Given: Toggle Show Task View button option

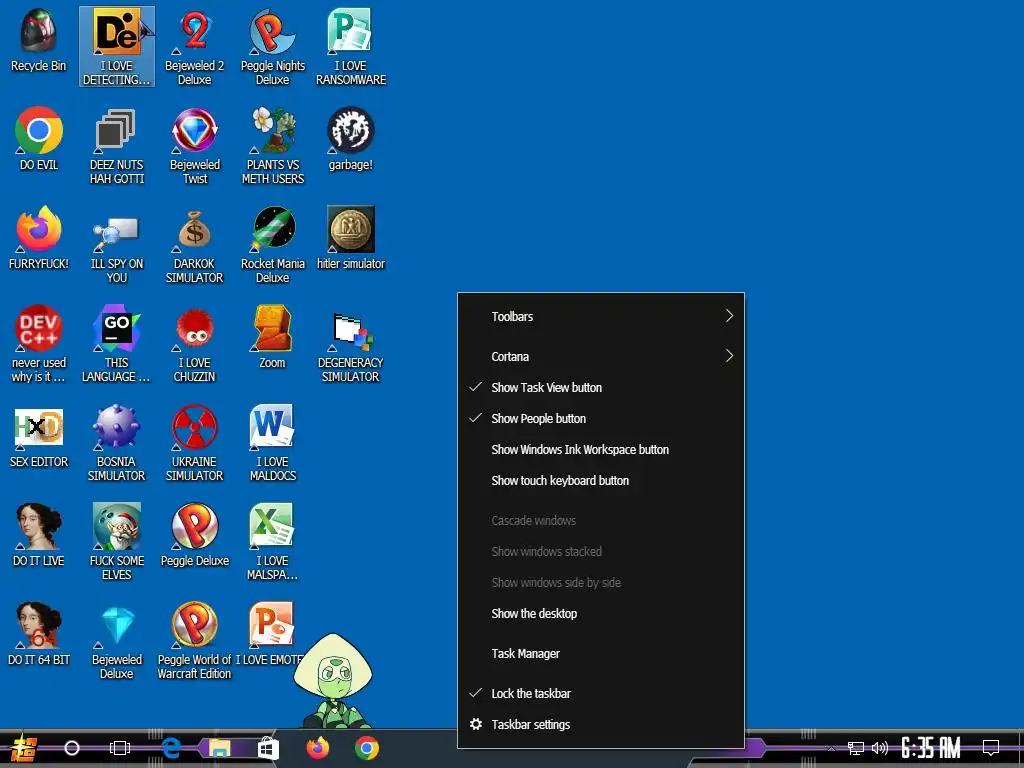Looking at the screenshot, I should point(601,387).
